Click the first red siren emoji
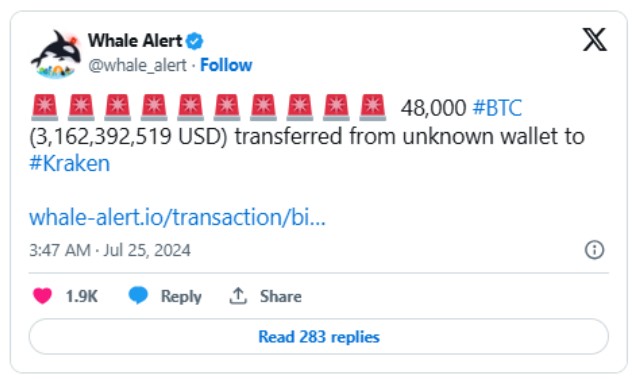 tap(45, 108)
